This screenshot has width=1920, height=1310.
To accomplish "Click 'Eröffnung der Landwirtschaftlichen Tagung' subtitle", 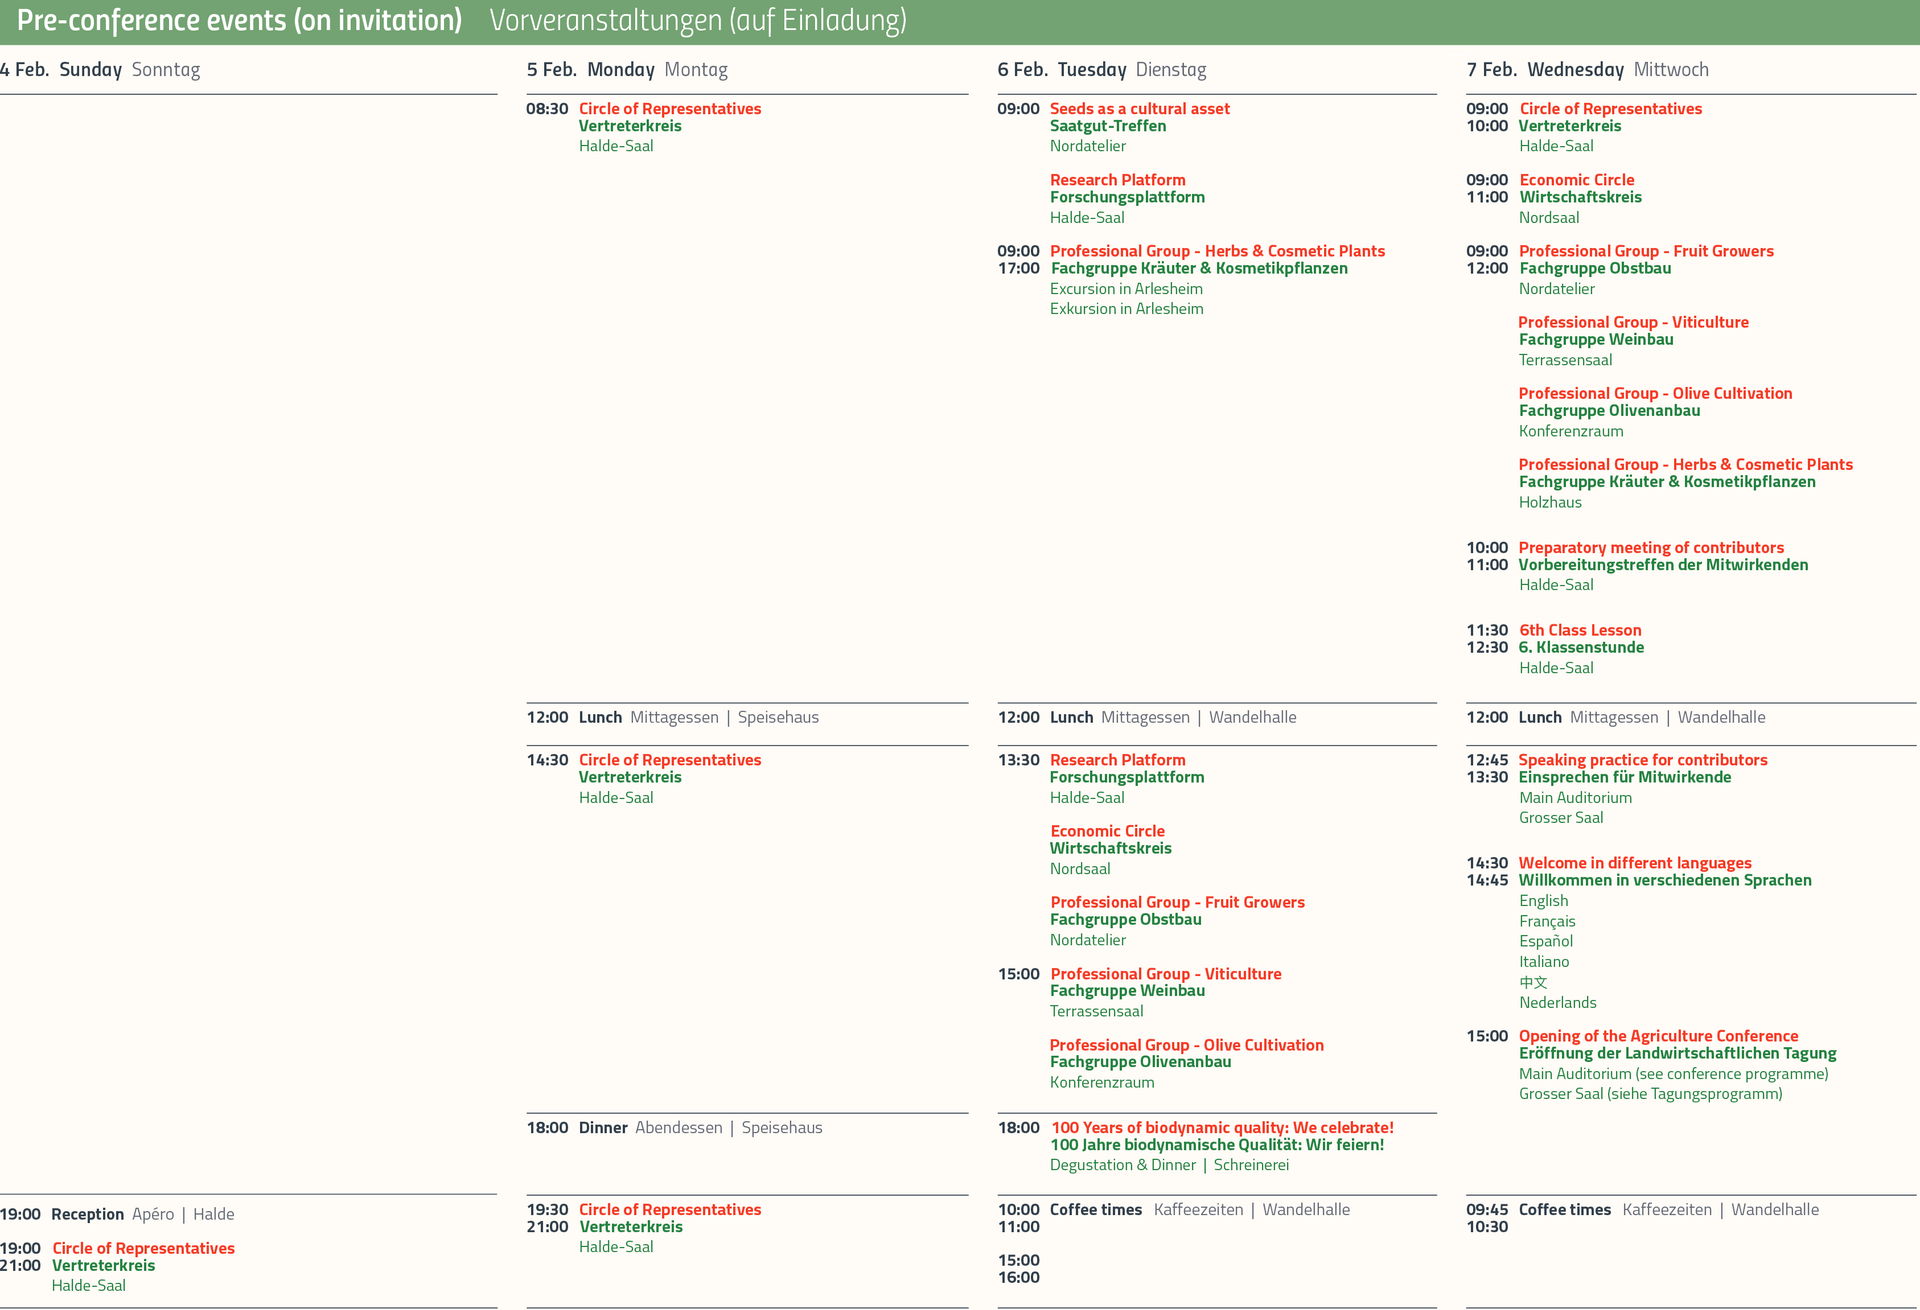I will click(x=1678, y=1054).
